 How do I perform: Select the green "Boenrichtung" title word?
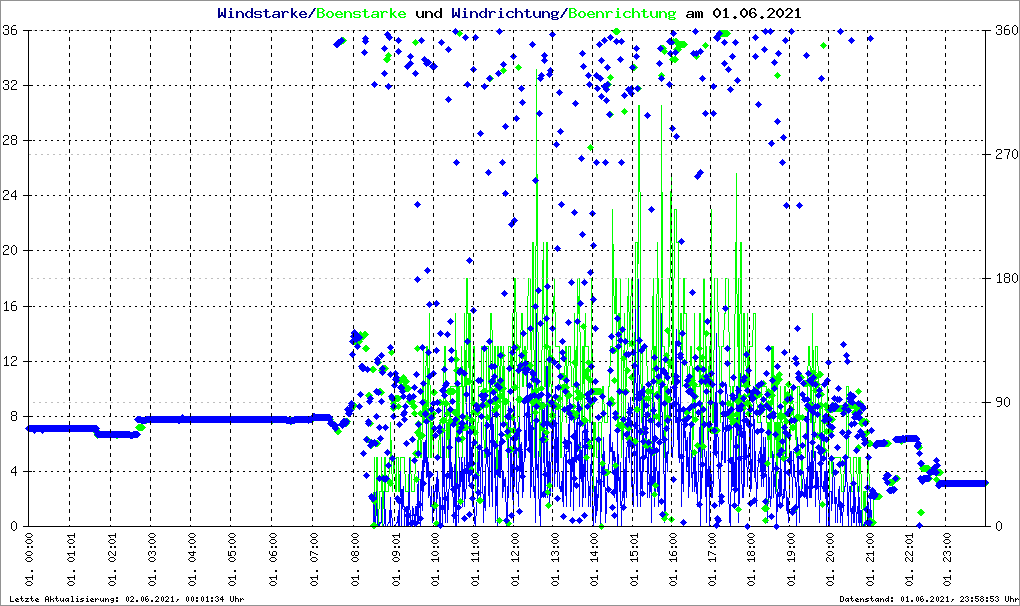[x=623, y=14]
